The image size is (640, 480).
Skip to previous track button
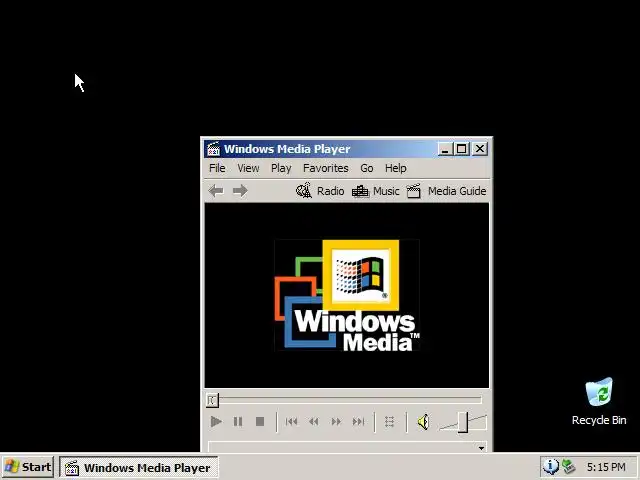[291, 422]
